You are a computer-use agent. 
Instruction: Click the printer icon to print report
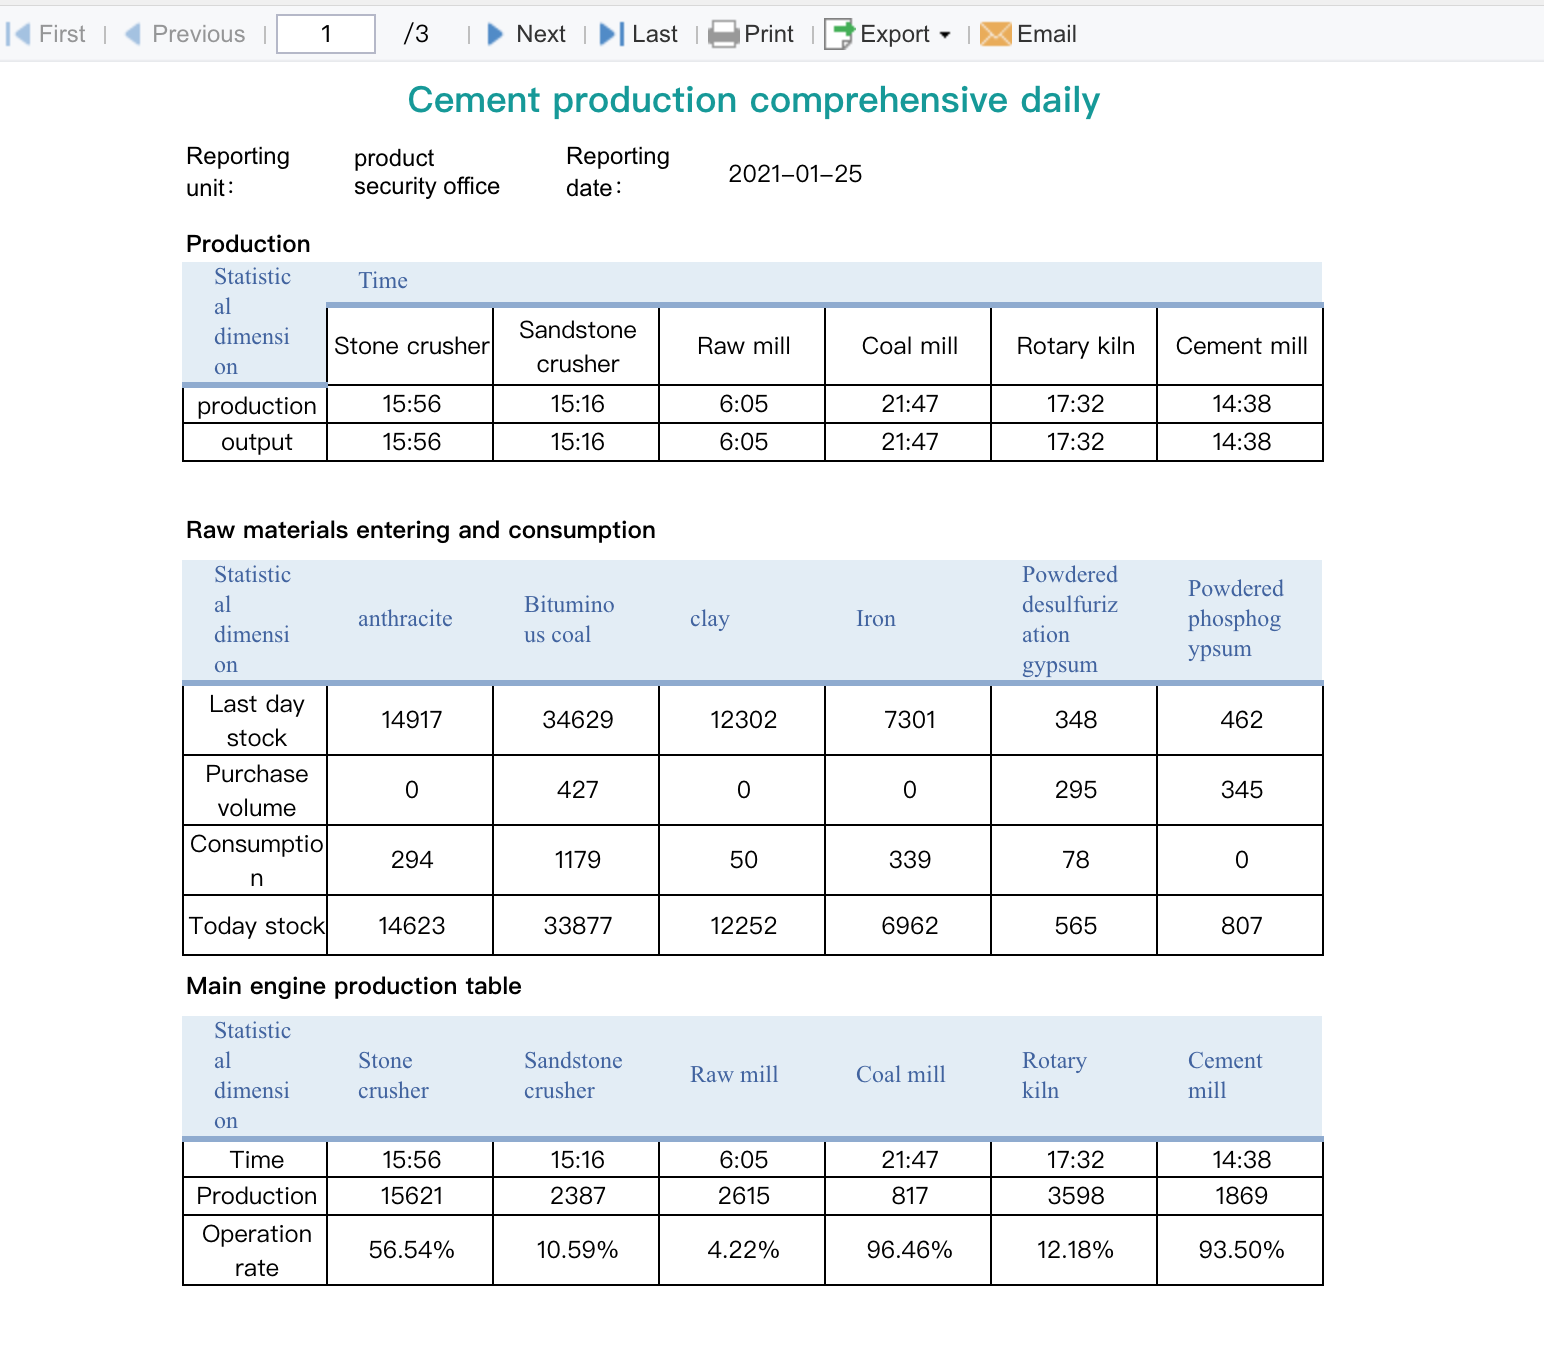point(723,33)
